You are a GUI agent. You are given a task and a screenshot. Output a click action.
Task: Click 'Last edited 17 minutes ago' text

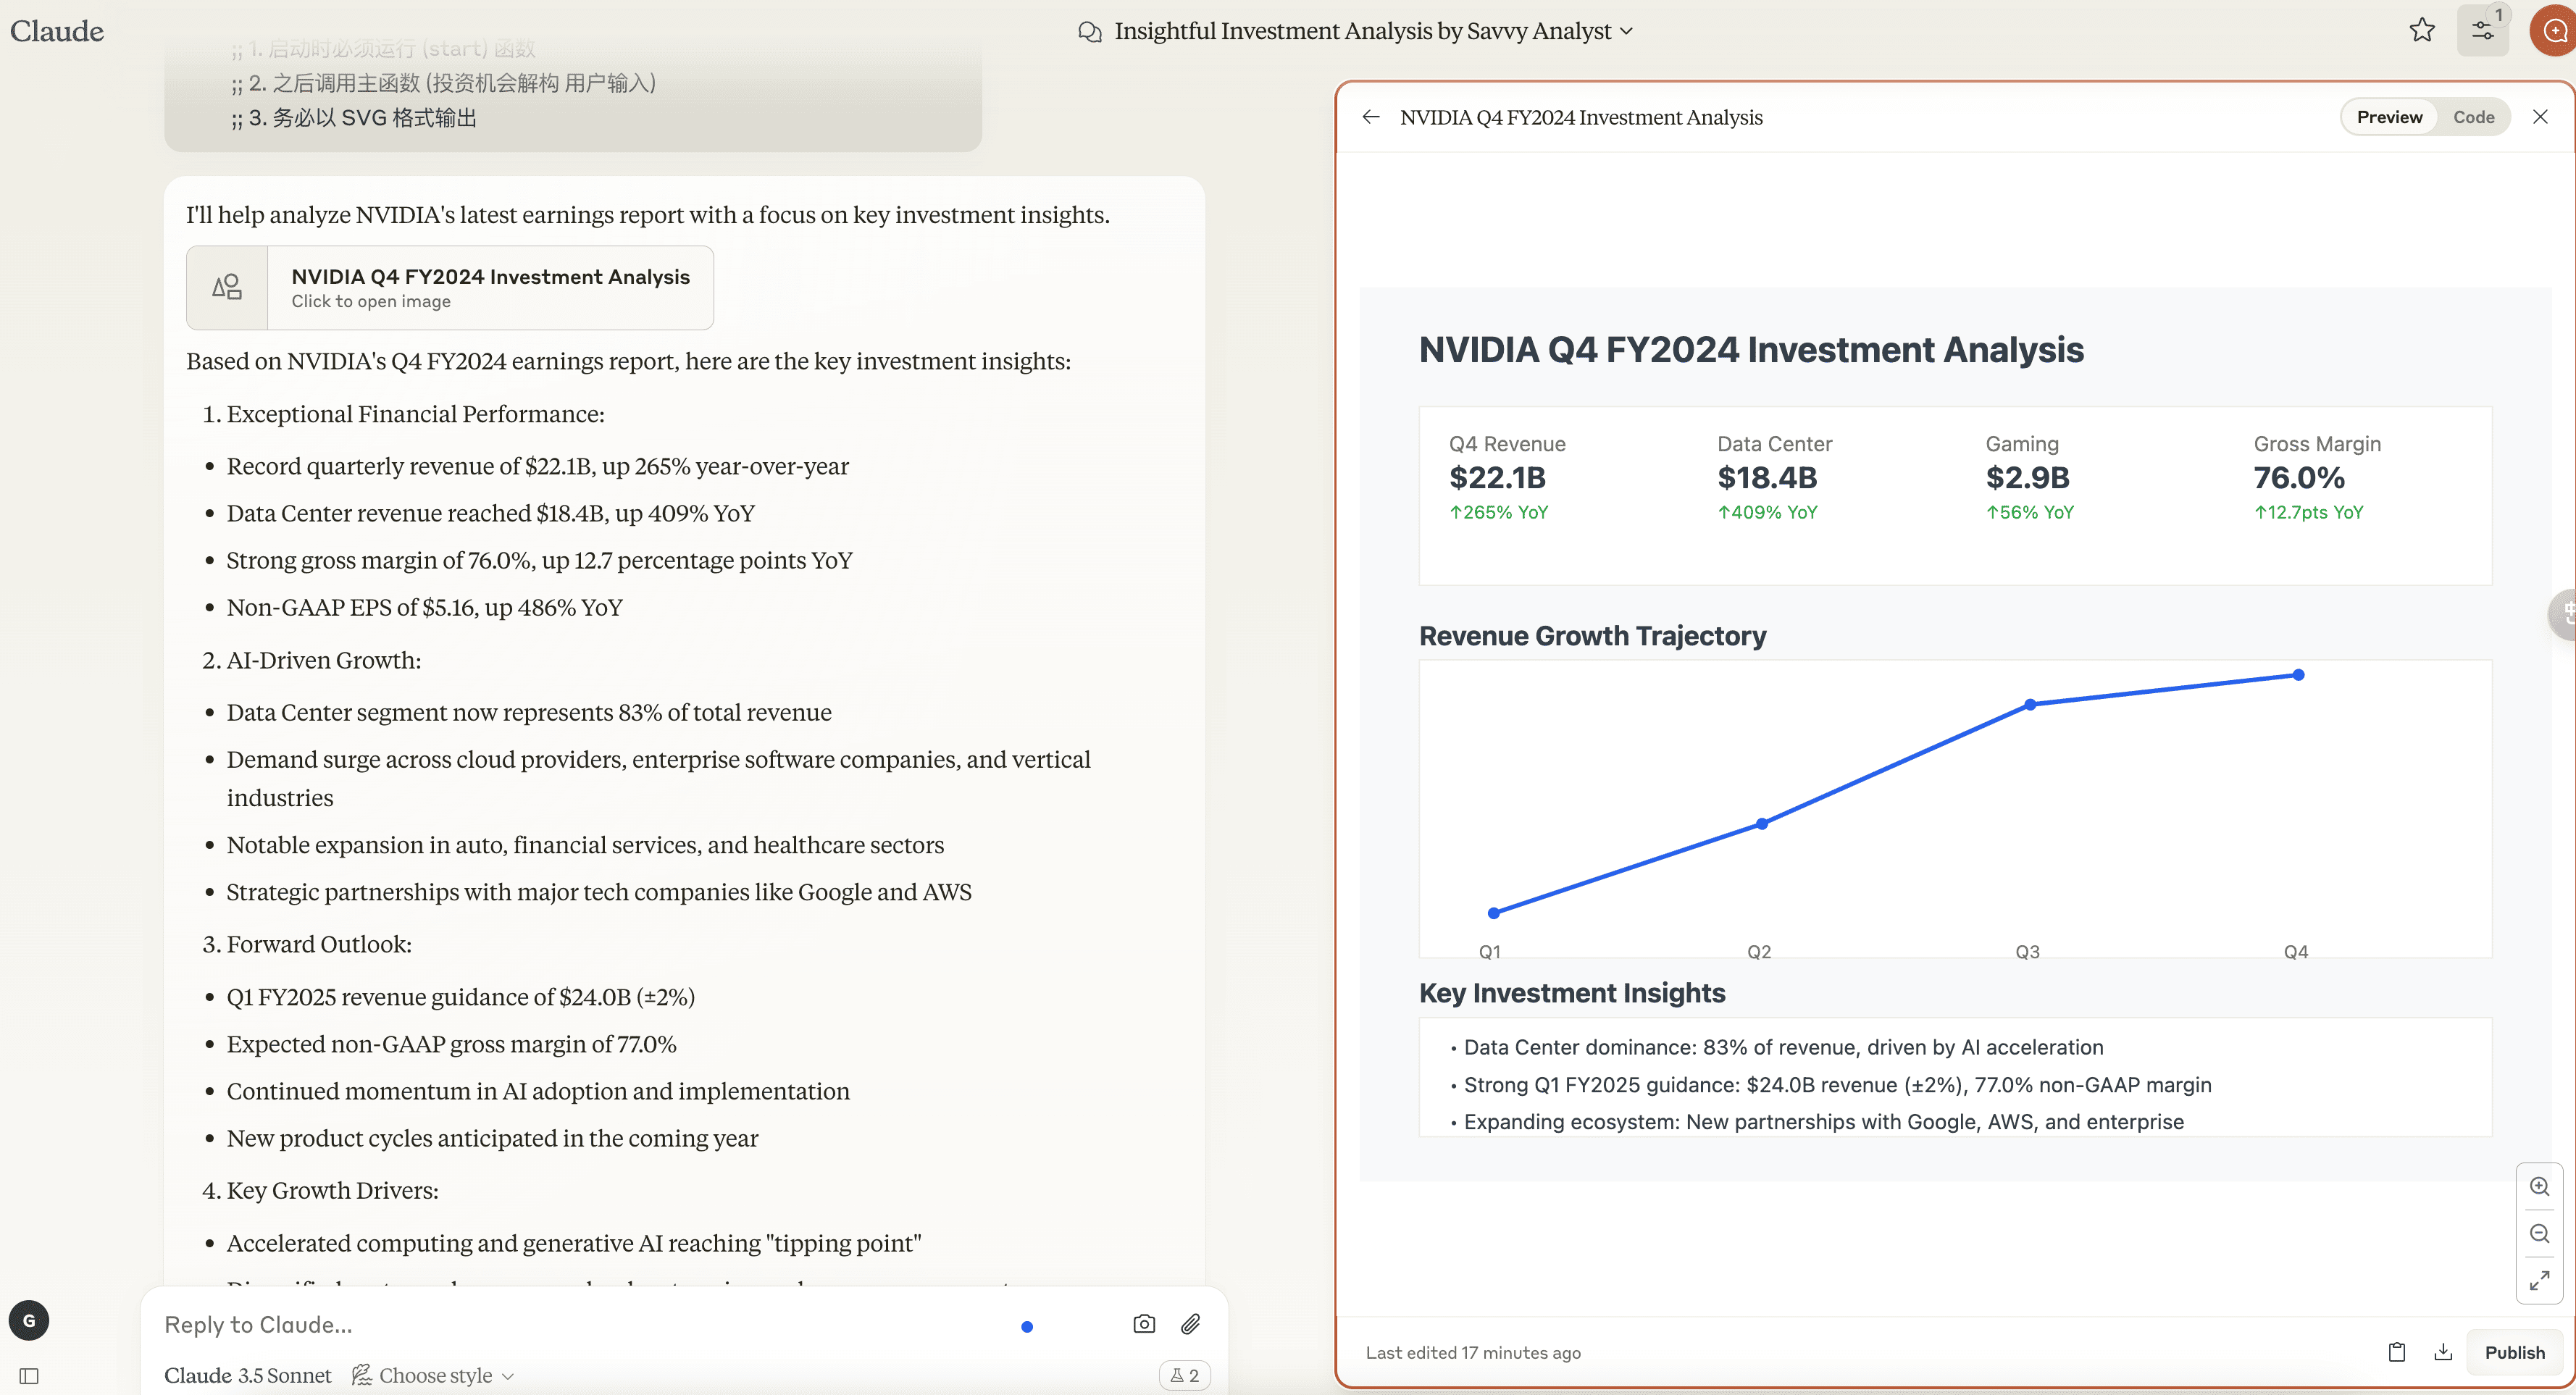point(1473,1353)
